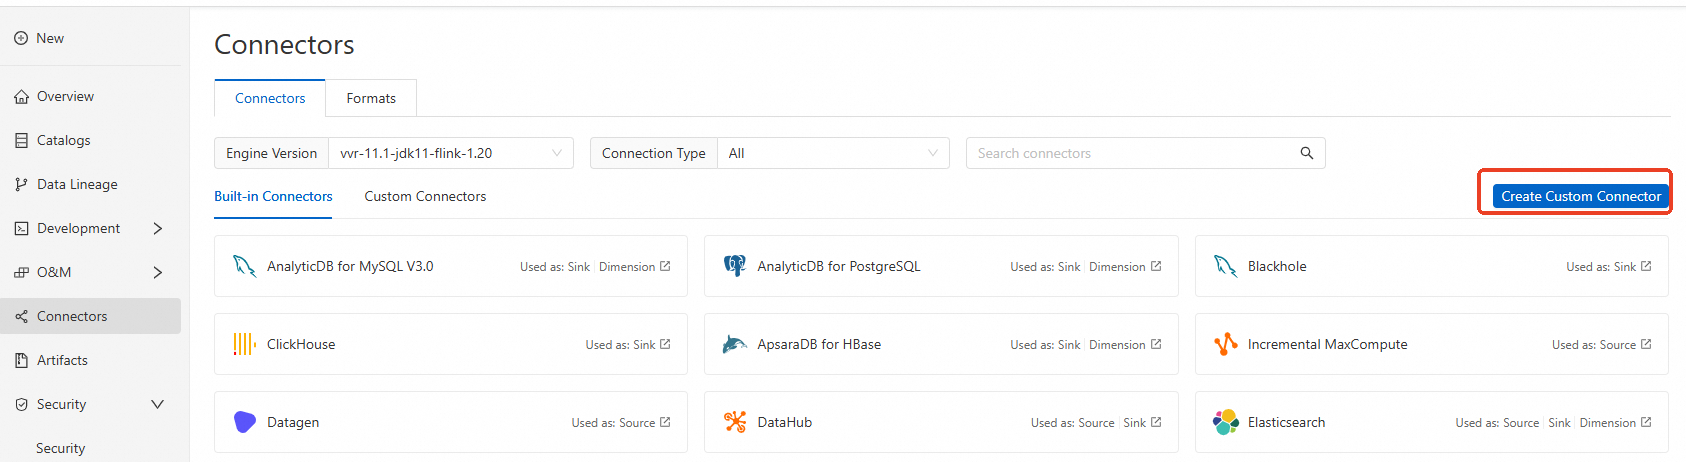Click the ApsaraDB for HBase name

[x=819, y=344]
